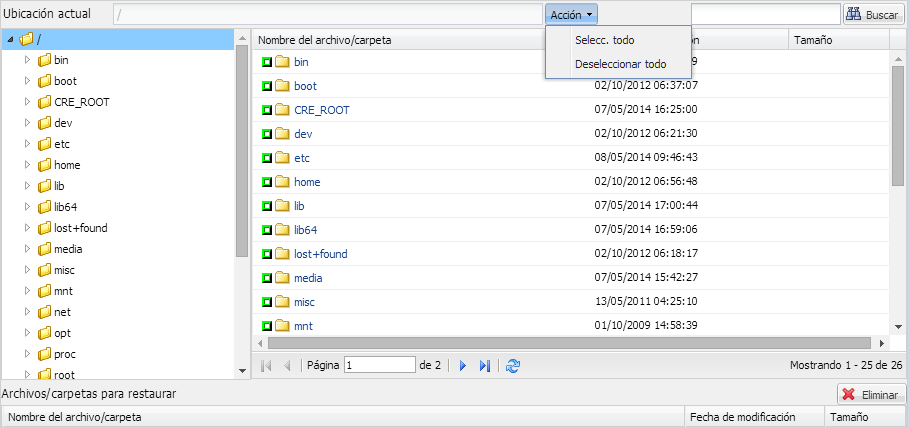Image resolution: width=909 pixels, height=427 pixels.
Task: Expand the mnt node in tree panel
Action: pyautogui.click(x=27, y=291)
